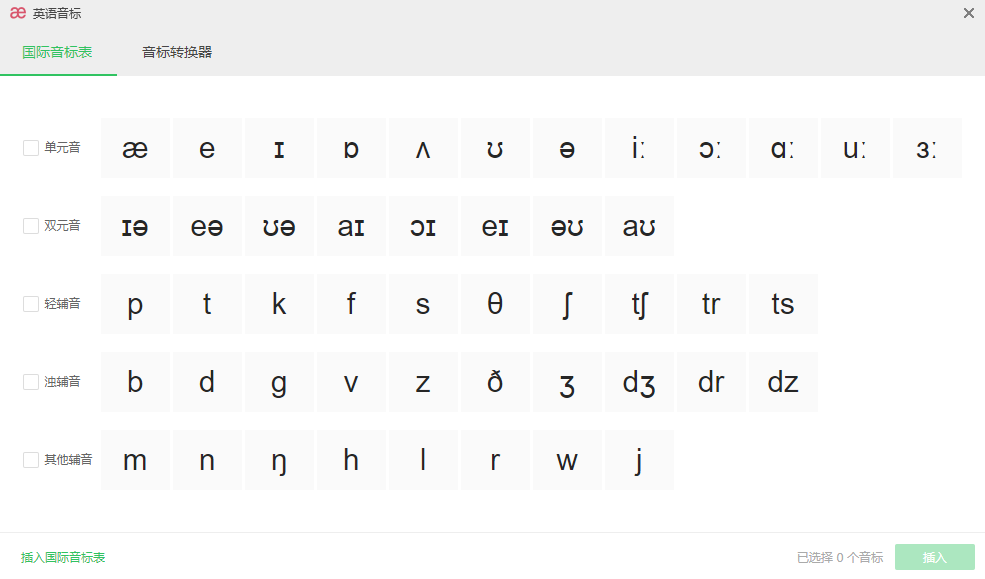The width and height of the screenshot is (985, 579).
Task: Click the tʃ affricate symbol
Action: pos(639,304)
